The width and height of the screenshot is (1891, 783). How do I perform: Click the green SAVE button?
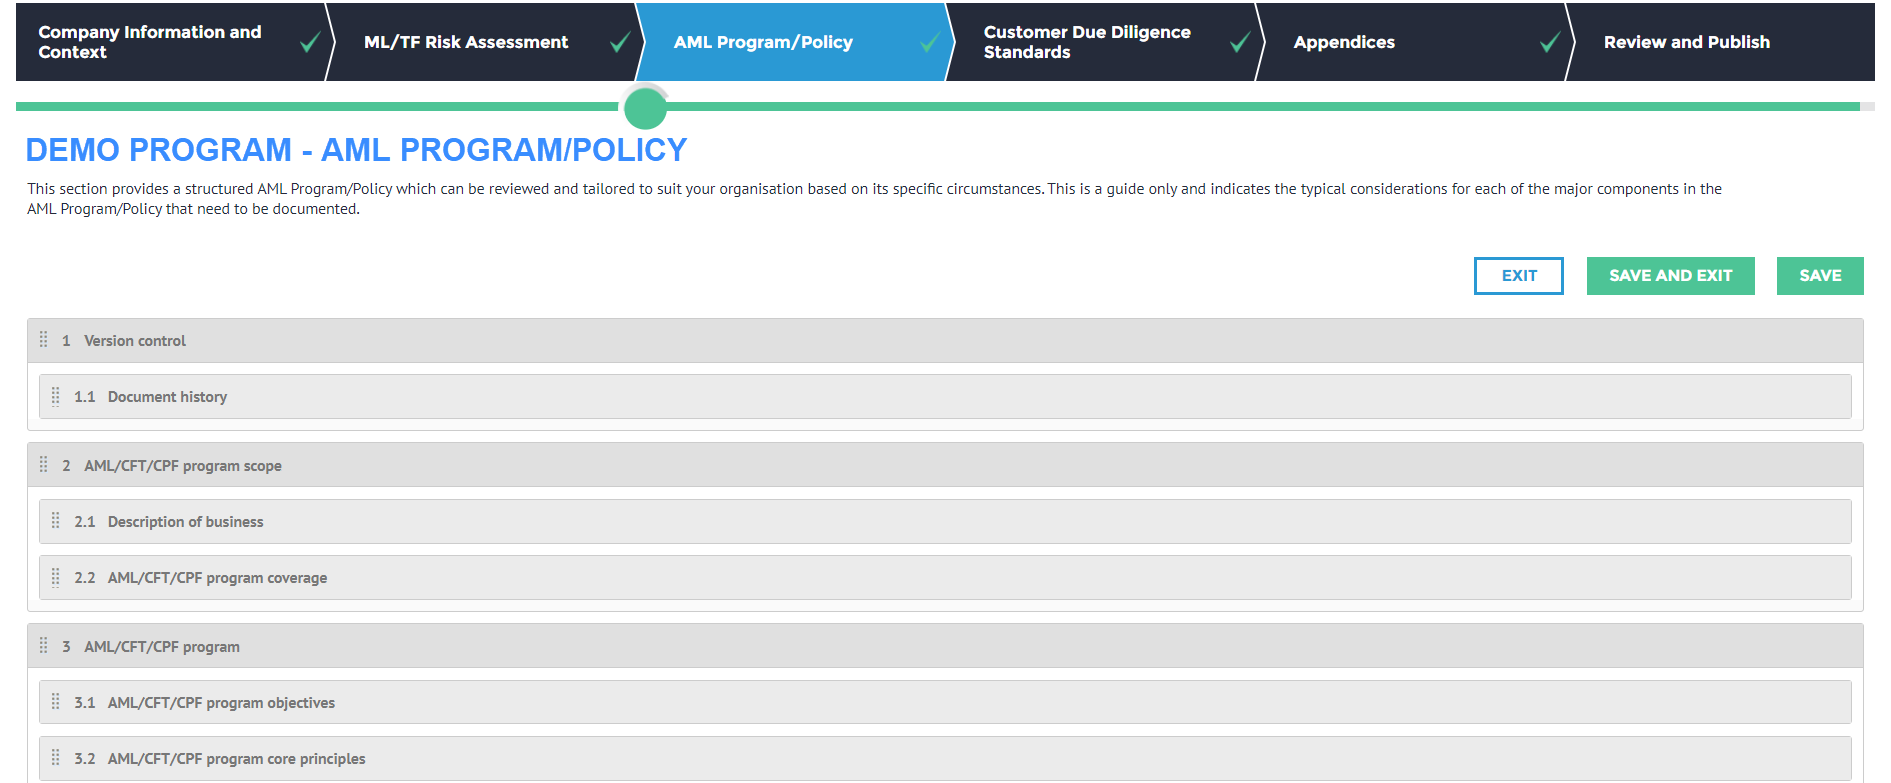(1820, 276)
